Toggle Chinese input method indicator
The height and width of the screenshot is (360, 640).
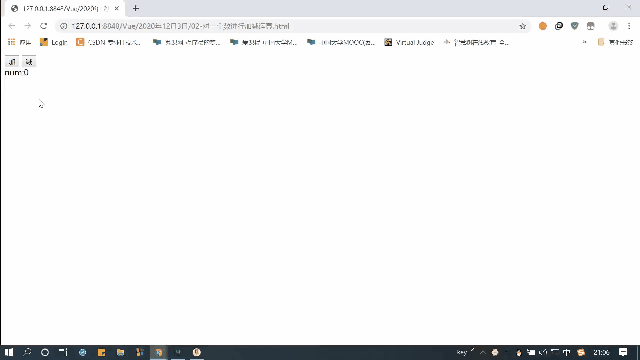[x=567, y=352]
